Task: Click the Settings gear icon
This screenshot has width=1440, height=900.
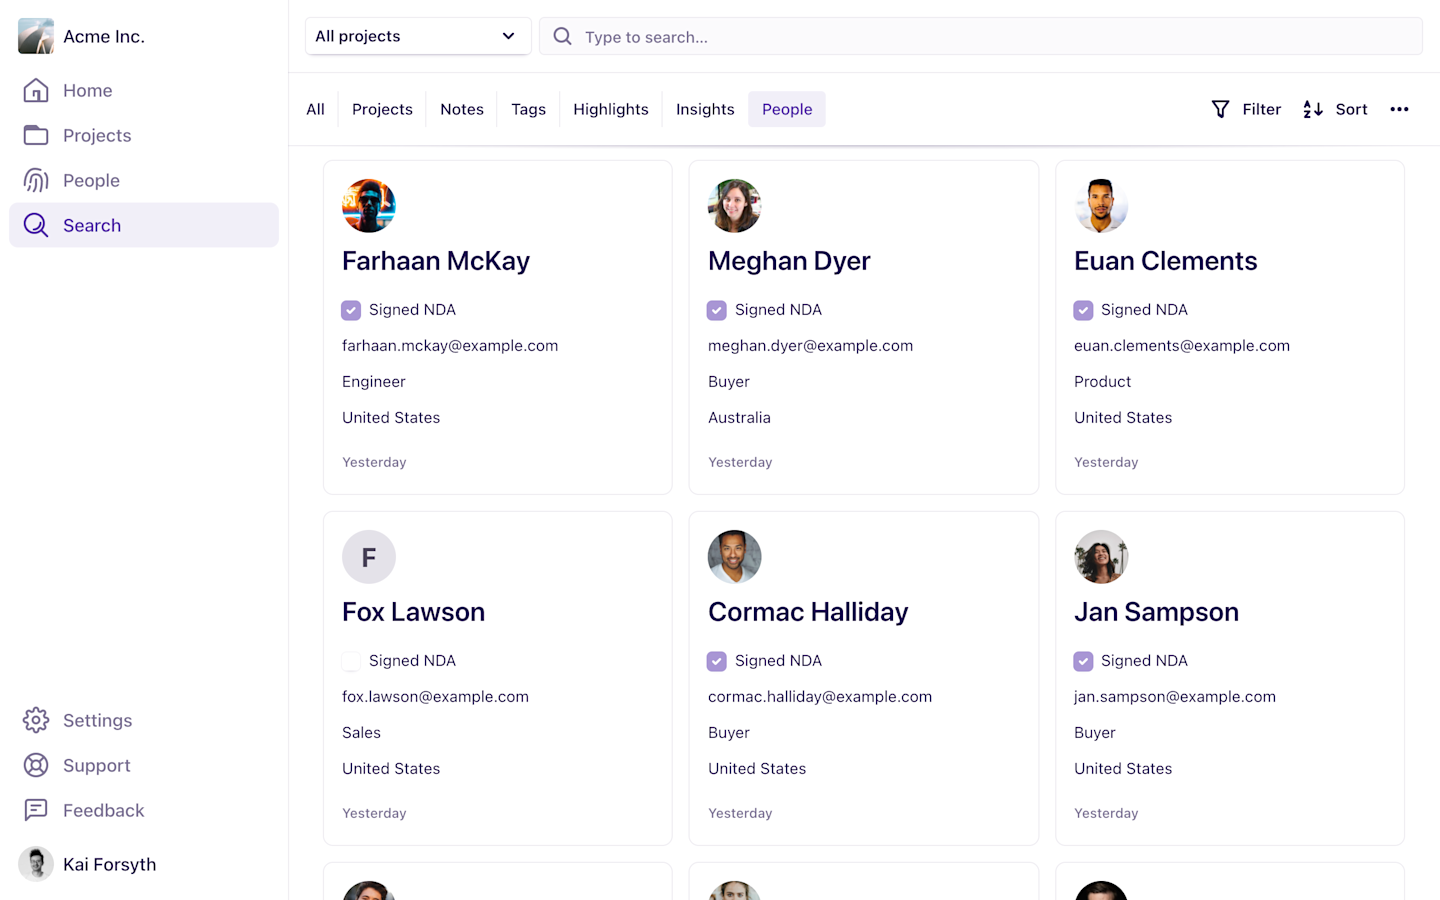Action: [x=36, y=720]
